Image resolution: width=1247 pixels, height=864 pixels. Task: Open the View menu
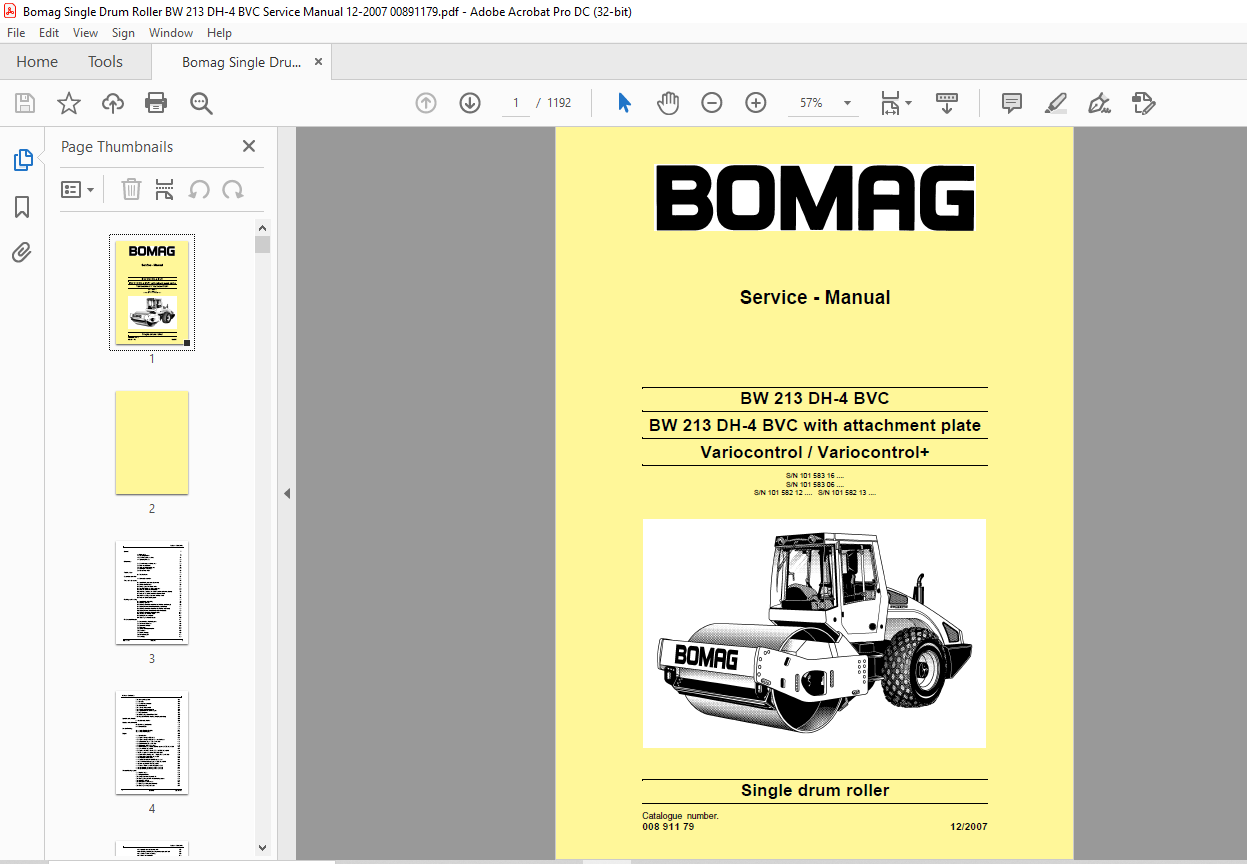coord(85,33)
